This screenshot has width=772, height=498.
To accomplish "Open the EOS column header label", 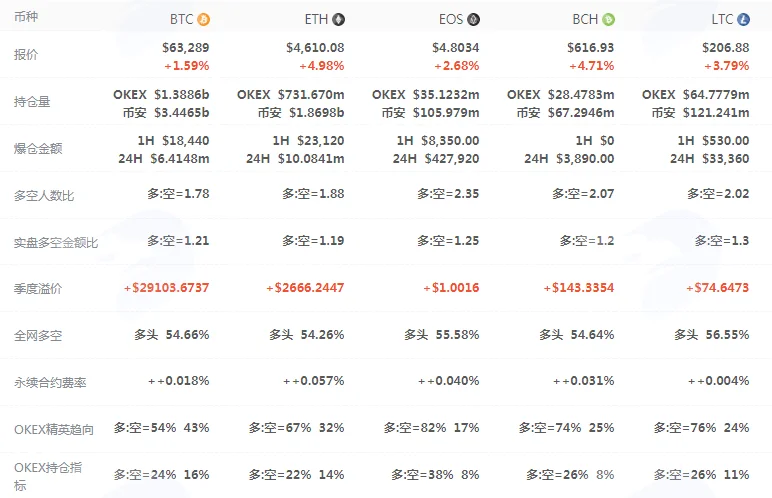I will (x=451, y=19).
